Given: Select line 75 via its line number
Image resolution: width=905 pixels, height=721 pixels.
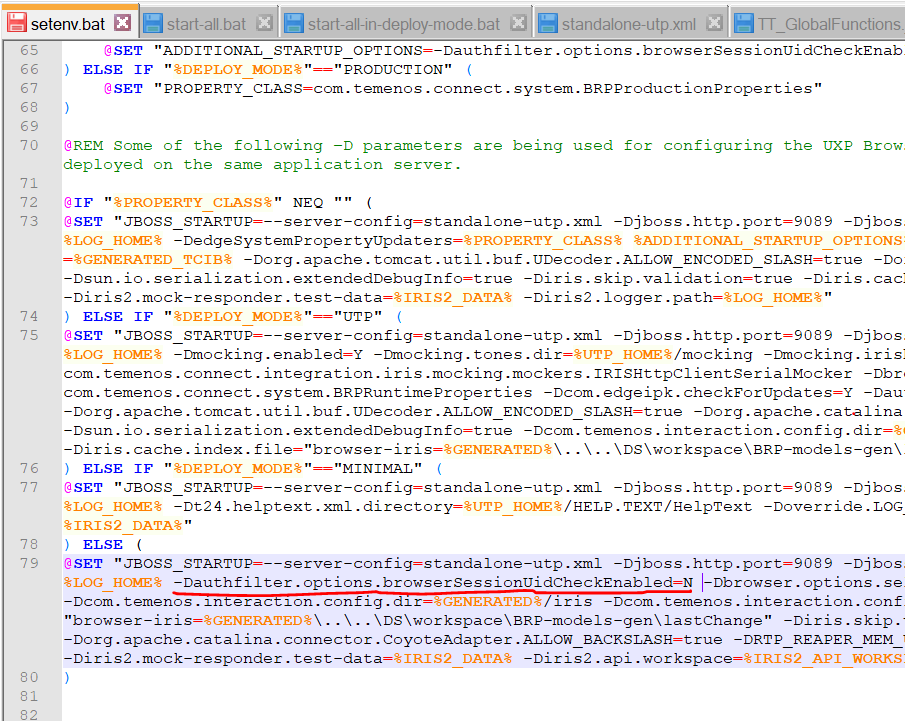Looking at the screenshot, I should coord(29,336).
